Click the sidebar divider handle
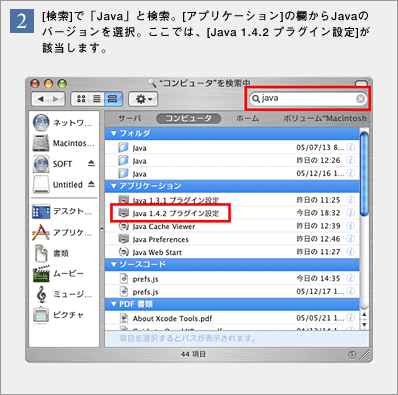This screenshot has height=395, width=398. coord(102,229)
